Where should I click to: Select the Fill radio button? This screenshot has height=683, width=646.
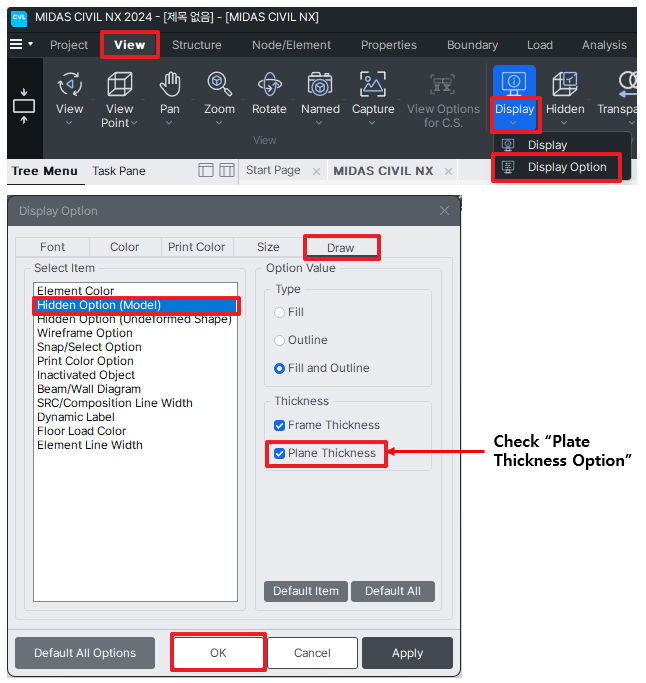pyautogui.click(x=279, y=312)
